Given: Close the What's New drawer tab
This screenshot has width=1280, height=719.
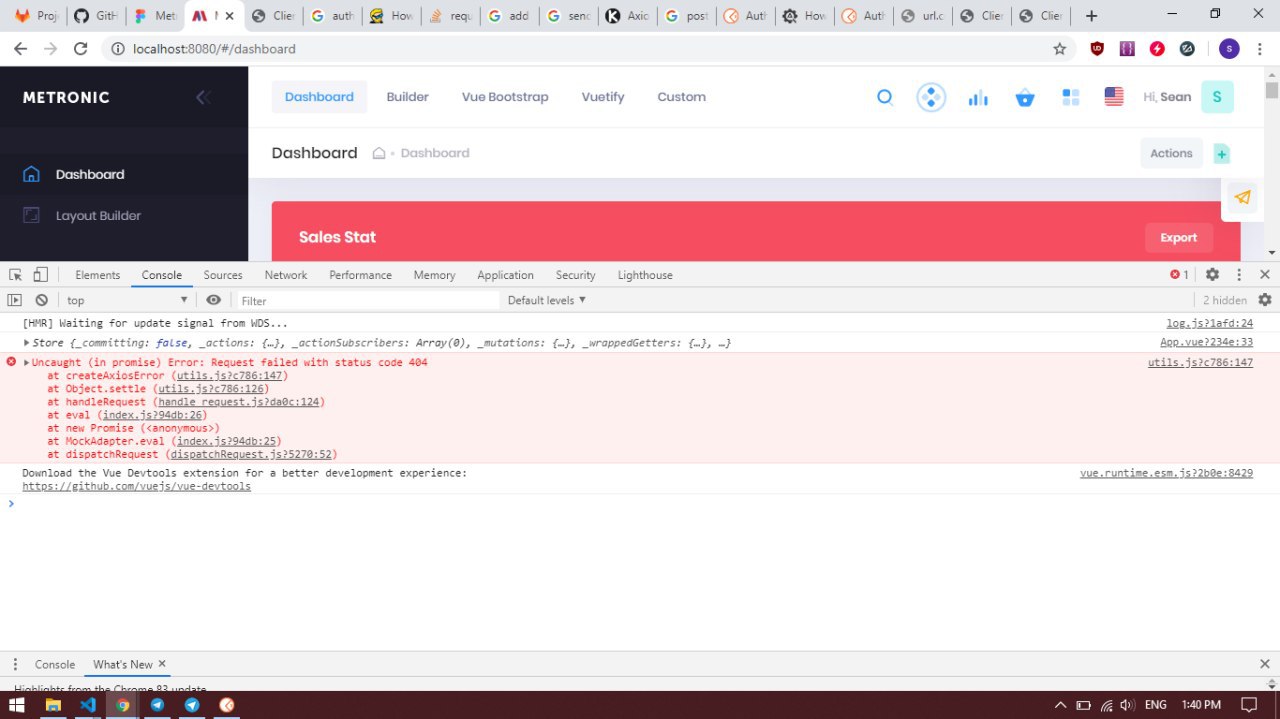Looking at the screenshot, I should [x=162, y=664].
